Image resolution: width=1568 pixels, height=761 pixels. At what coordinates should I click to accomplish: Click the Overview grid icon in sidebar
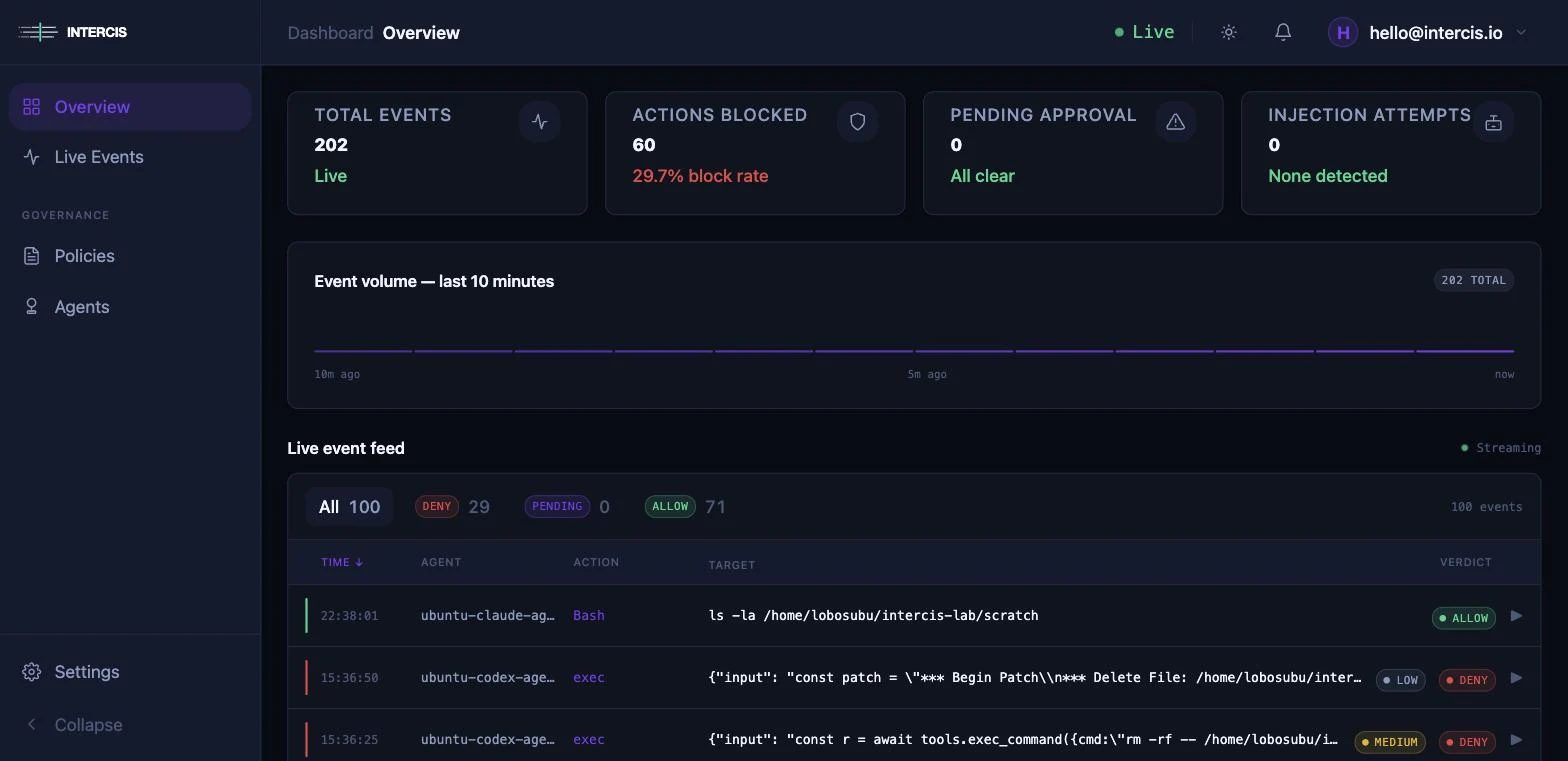coord(31,107)
